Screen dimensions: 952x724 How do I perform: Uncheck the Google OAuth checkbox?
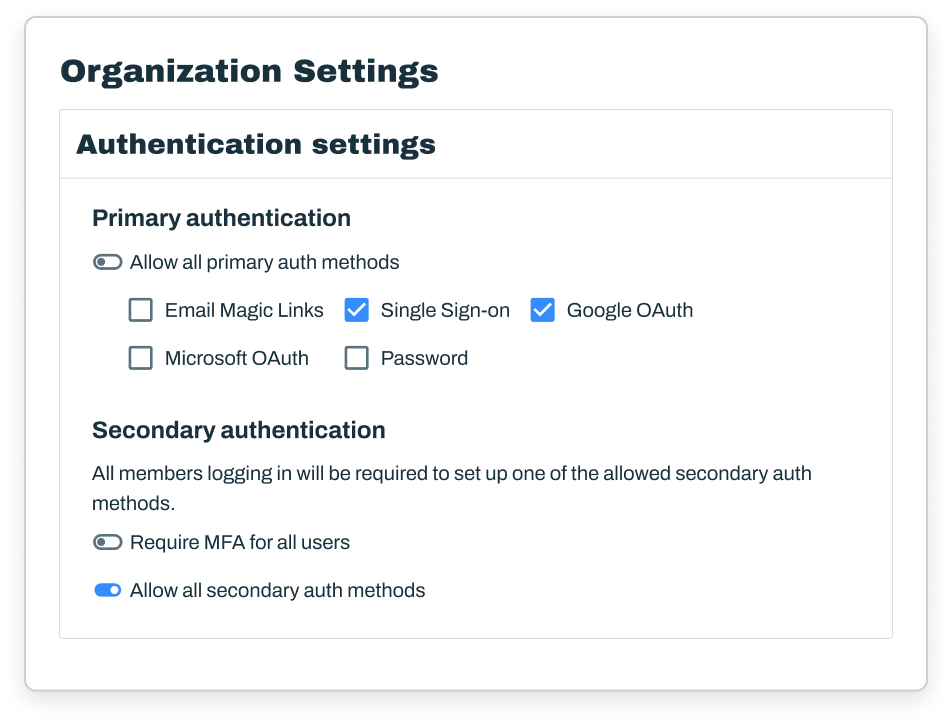tap(543, 310)
